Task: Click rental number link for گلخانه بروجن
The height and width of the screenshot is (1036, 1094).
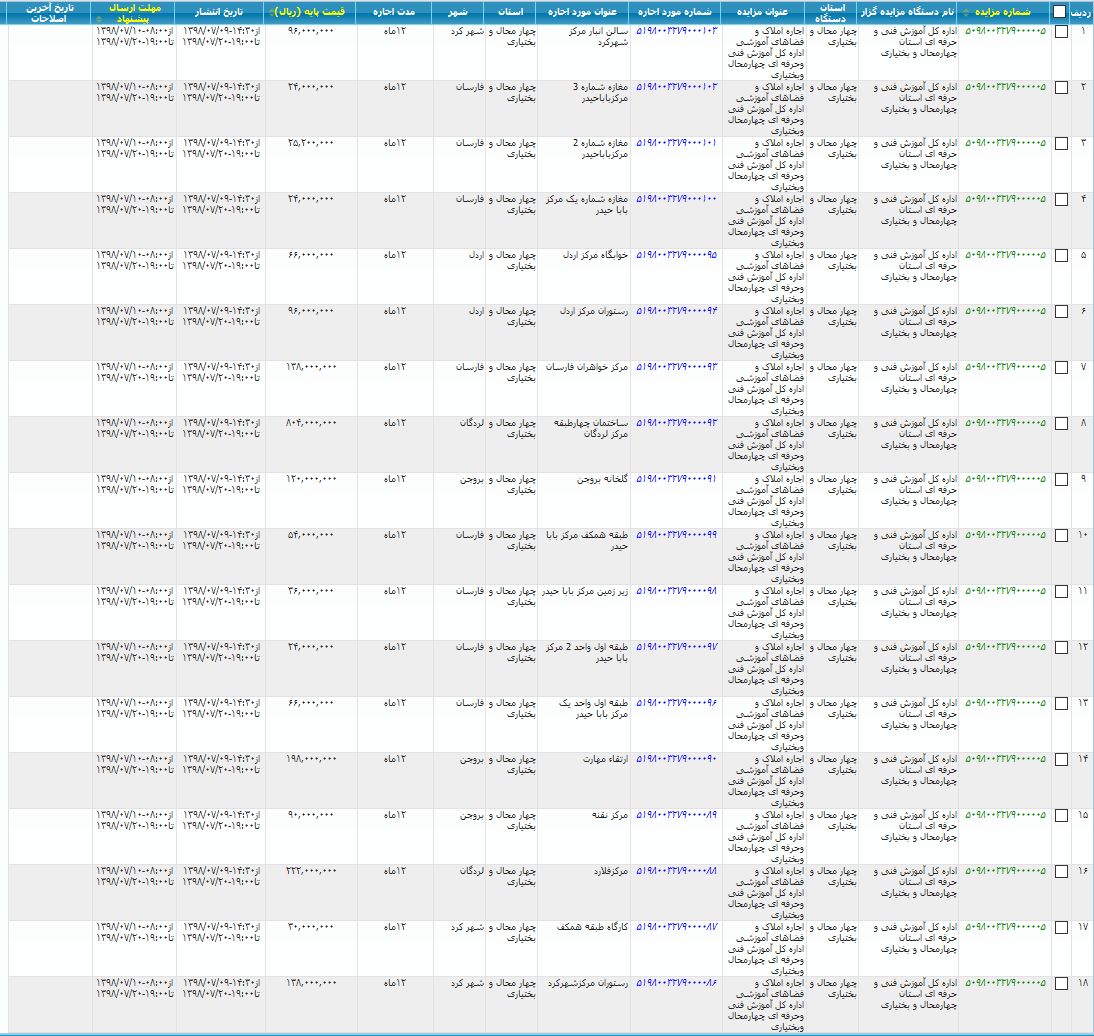Action: pos(677,479)
